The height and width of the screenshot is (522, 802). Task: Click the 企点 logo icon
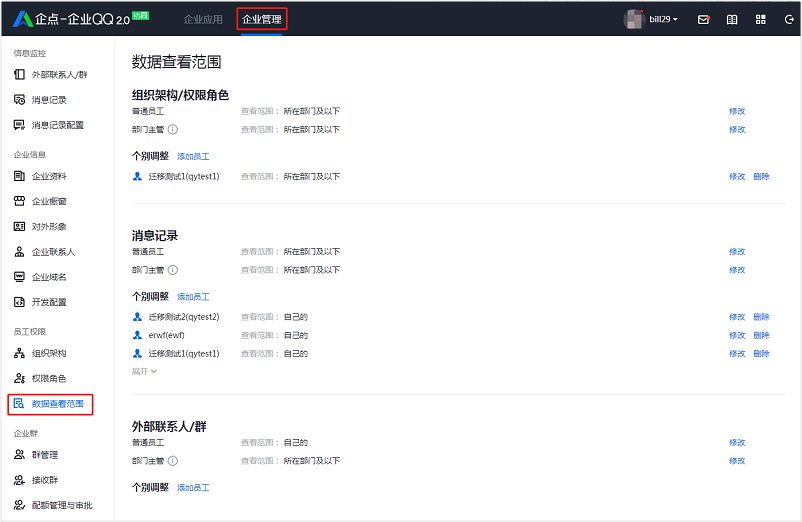23,19
